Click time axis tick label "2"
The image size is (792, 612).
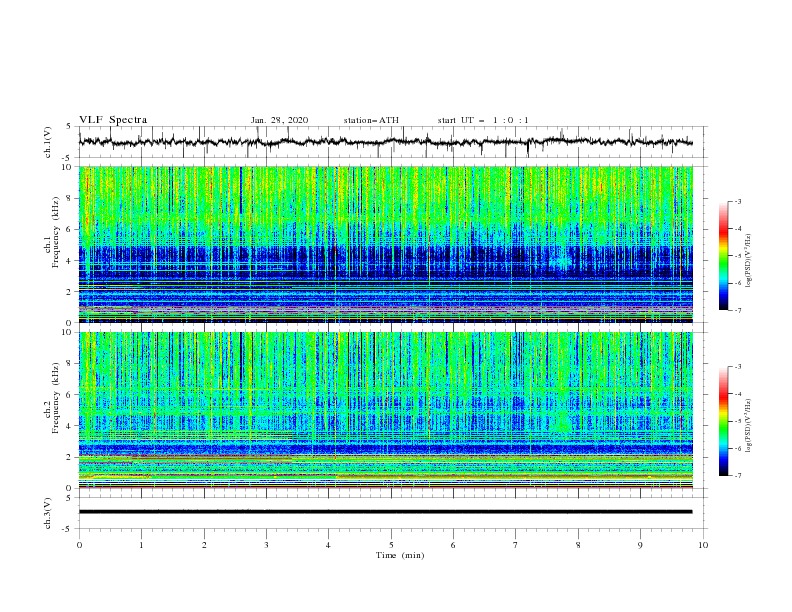click(204, 545)
